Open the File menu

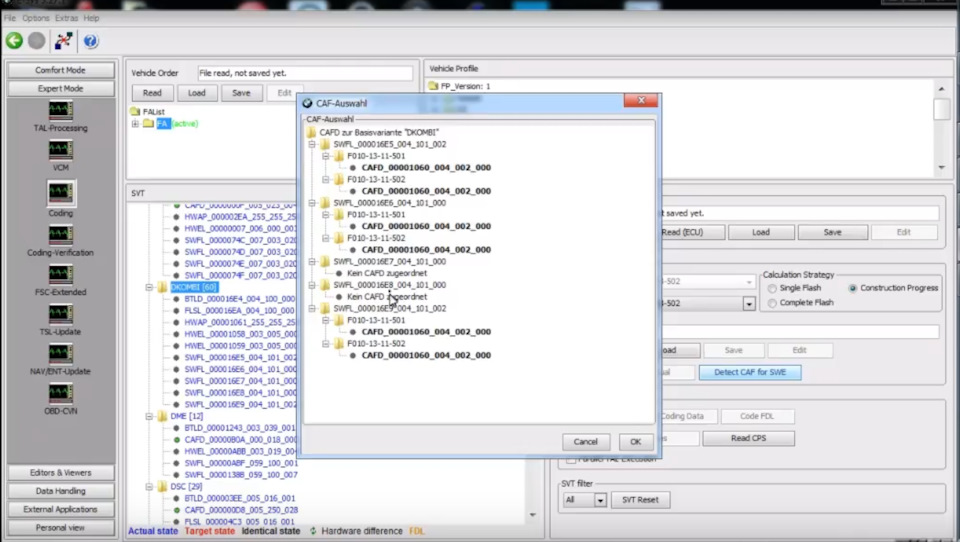[10, 18]
